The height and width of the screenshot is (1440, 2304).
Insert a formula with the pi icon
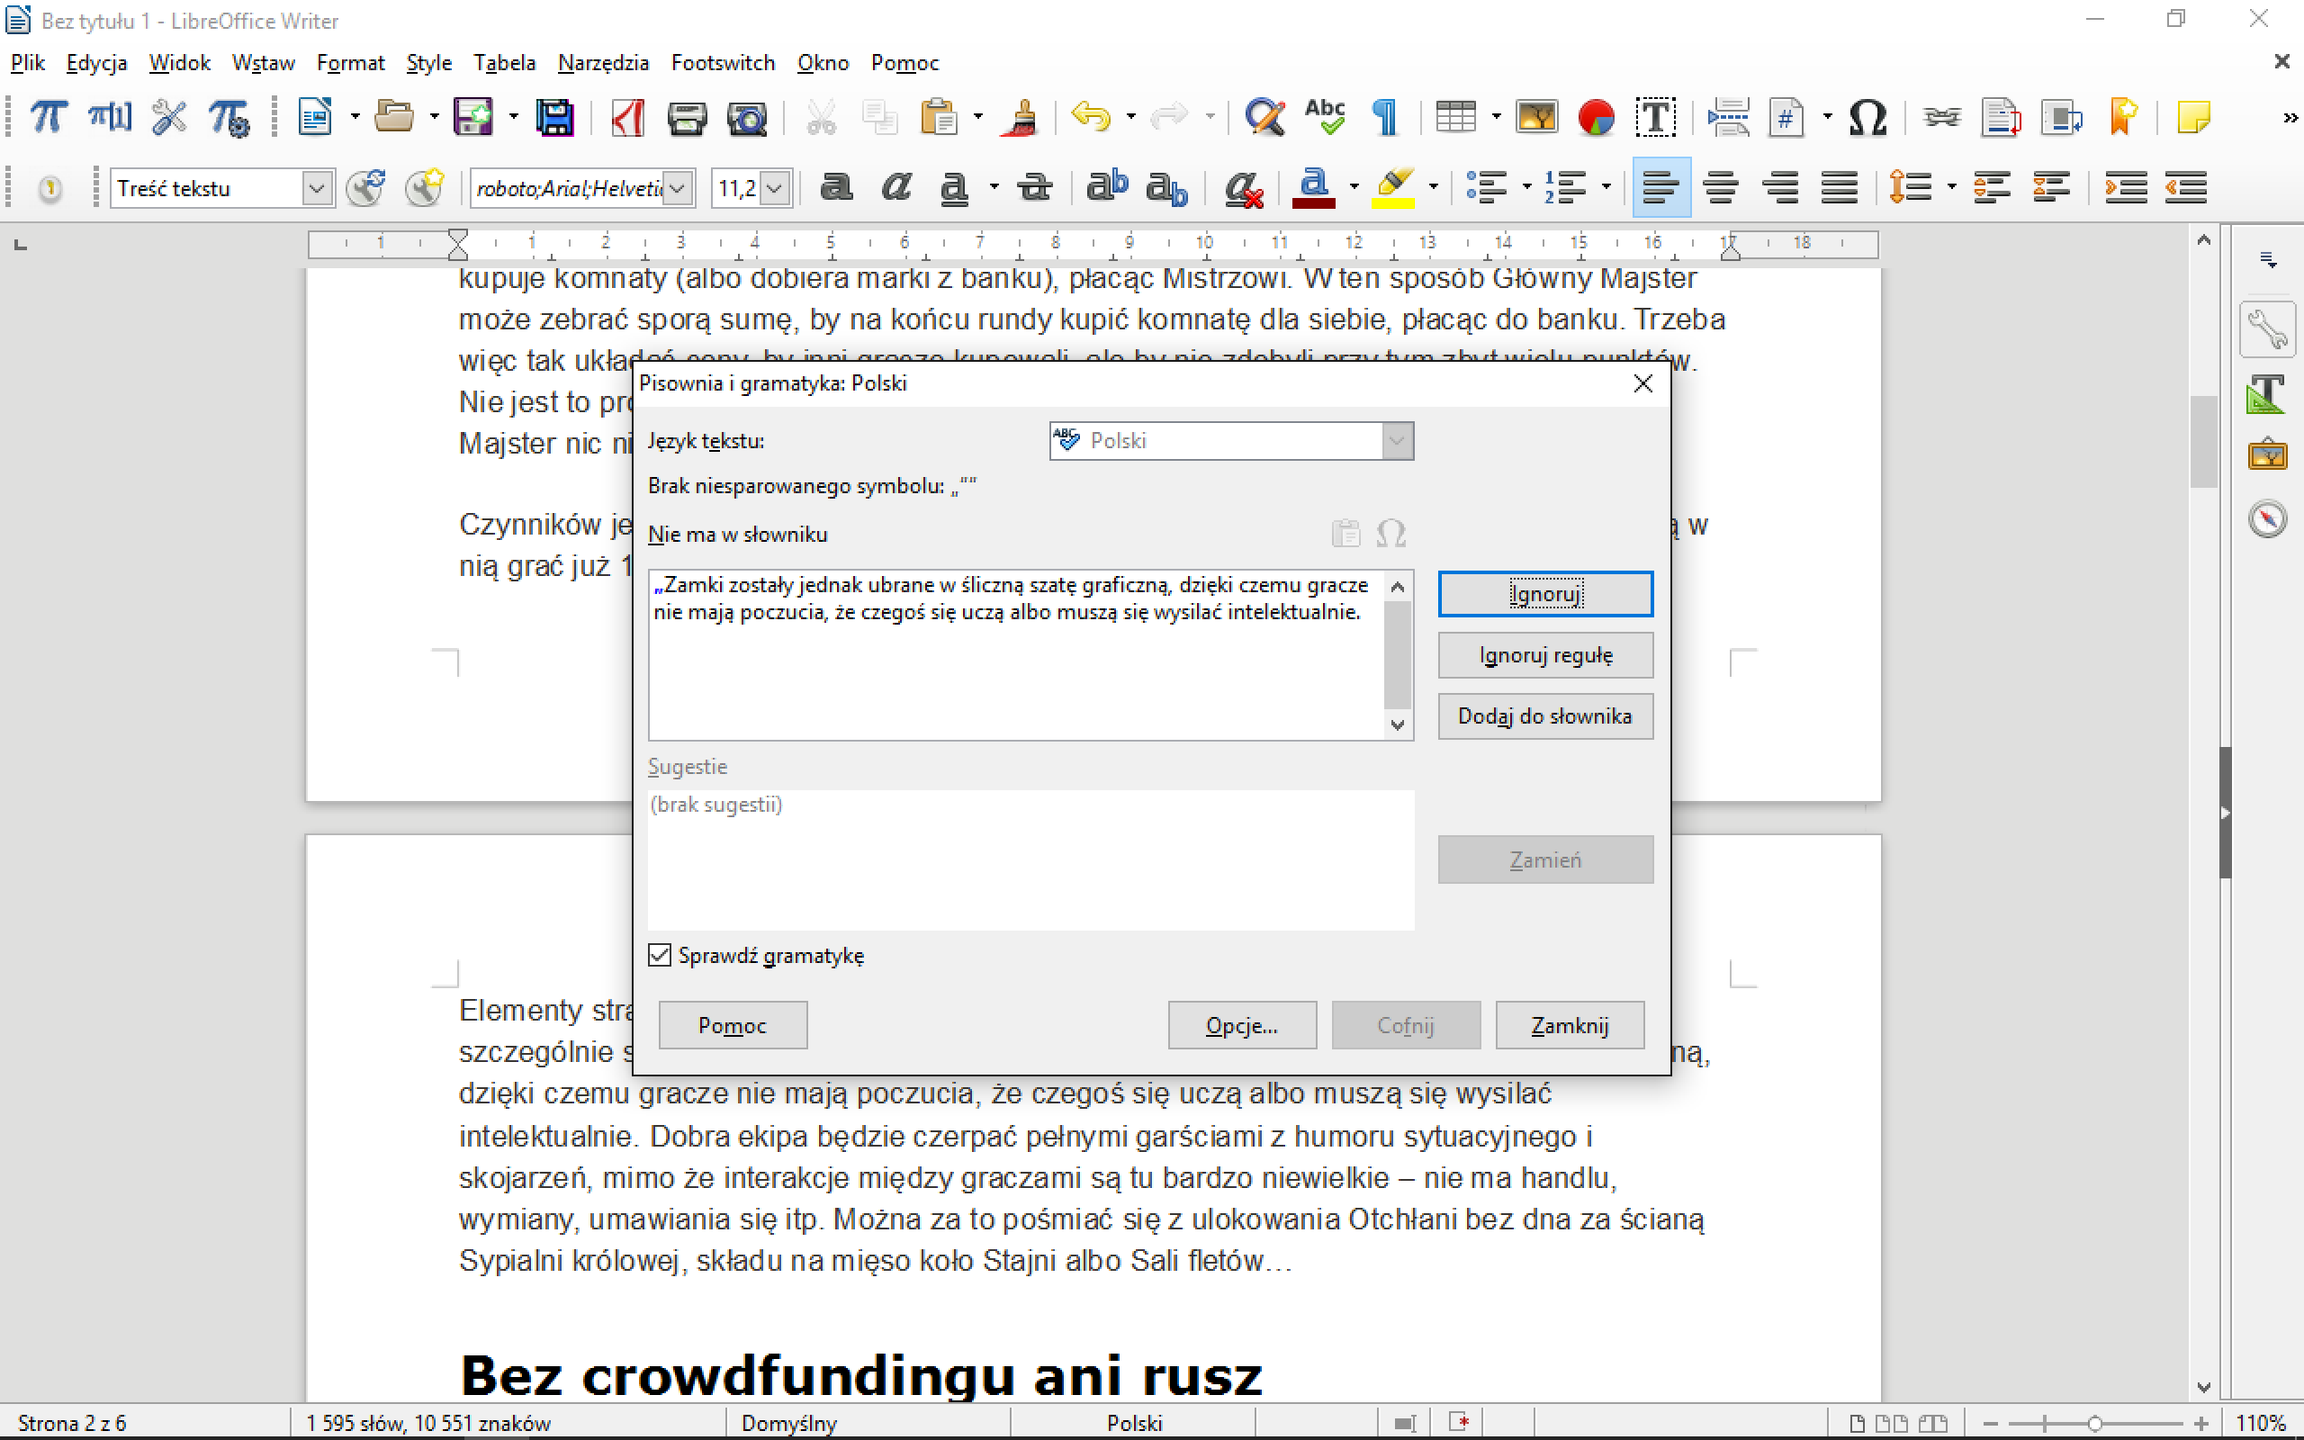pyautogui.click(x=47, y=117)
